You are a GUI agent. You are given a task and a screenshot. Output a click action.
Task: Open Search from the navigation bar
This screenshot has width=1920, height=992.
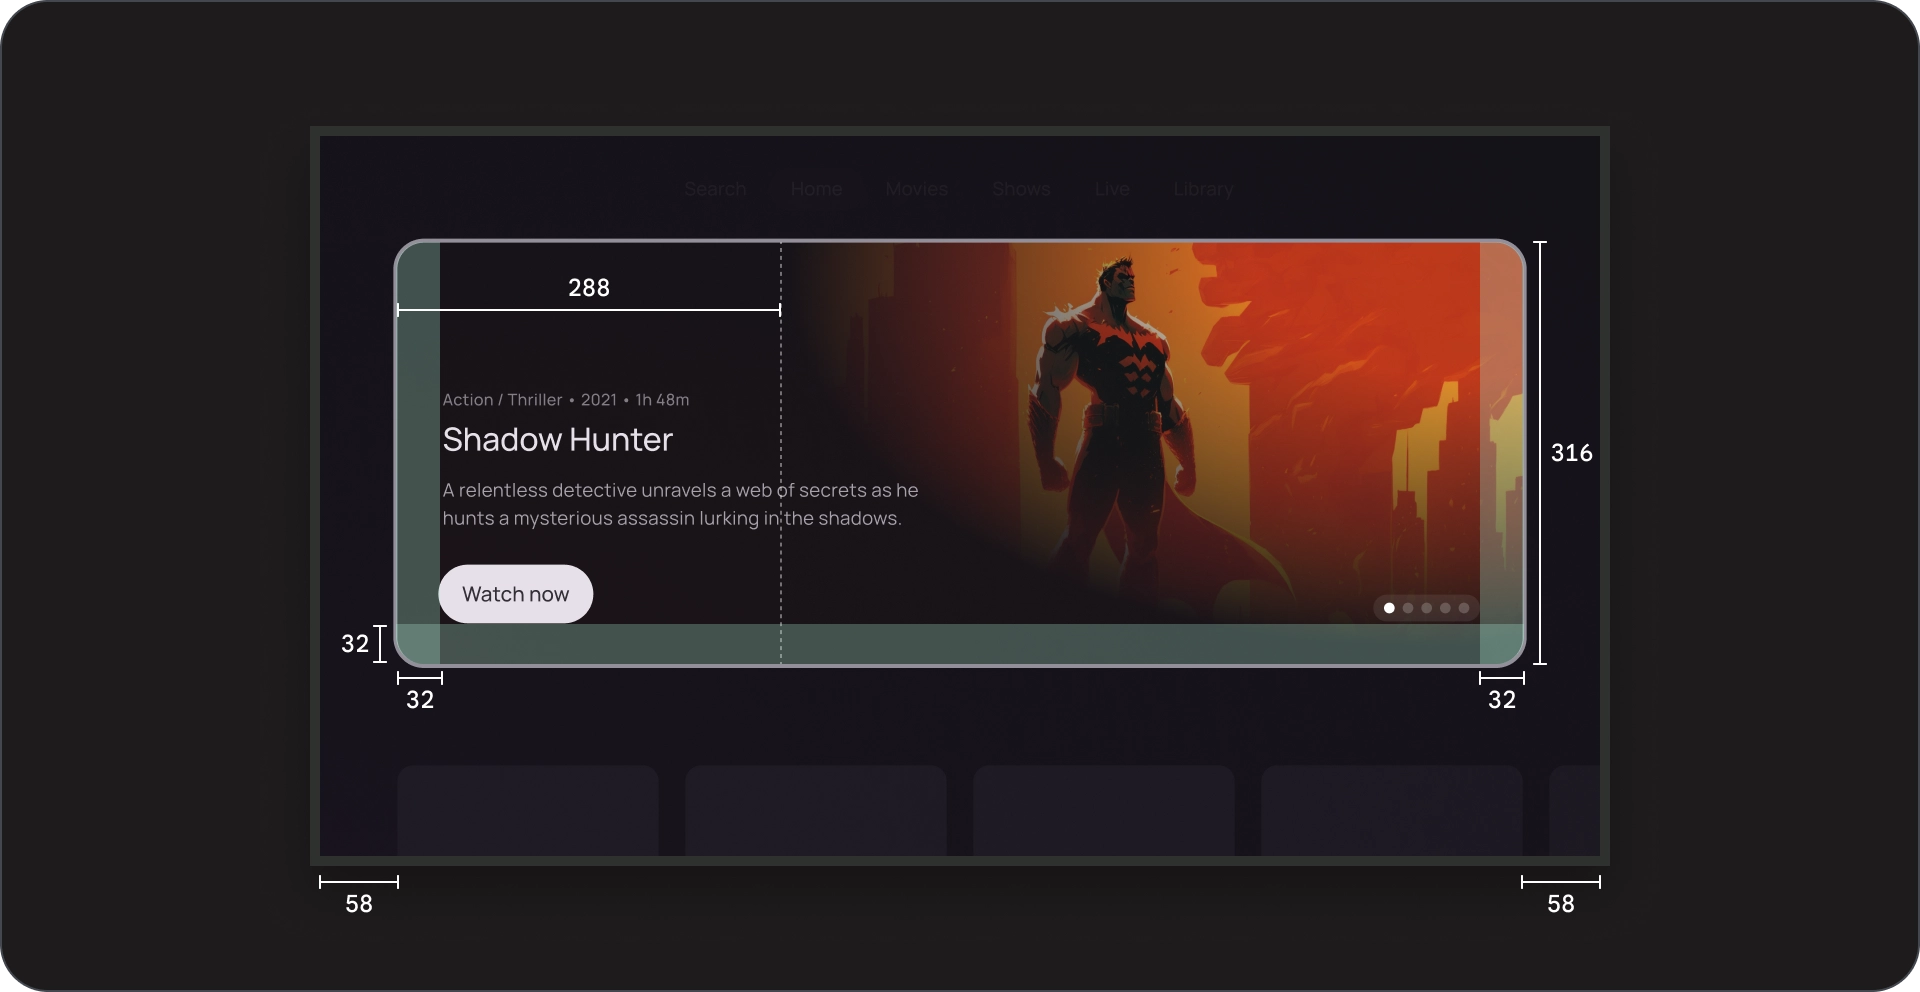point(714,189)
